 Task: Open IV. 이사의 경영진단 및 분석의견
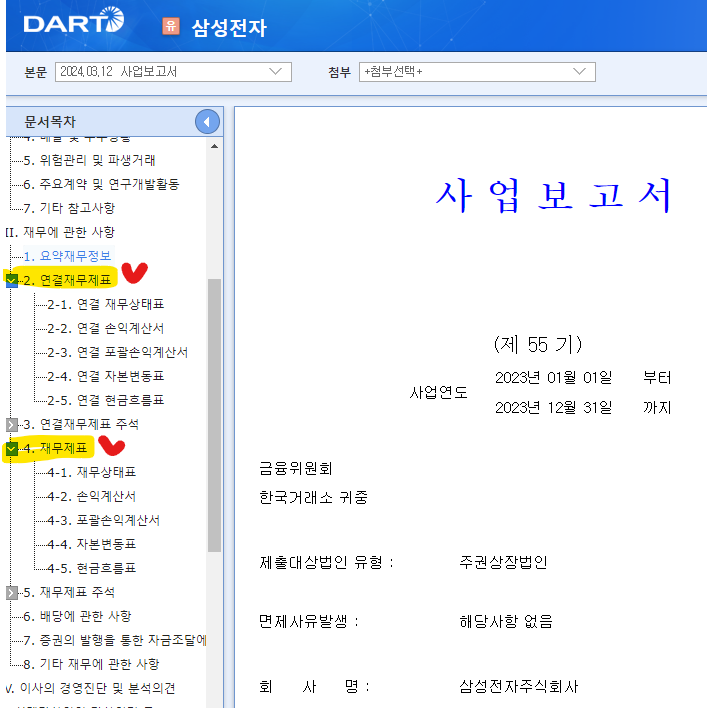91,688
